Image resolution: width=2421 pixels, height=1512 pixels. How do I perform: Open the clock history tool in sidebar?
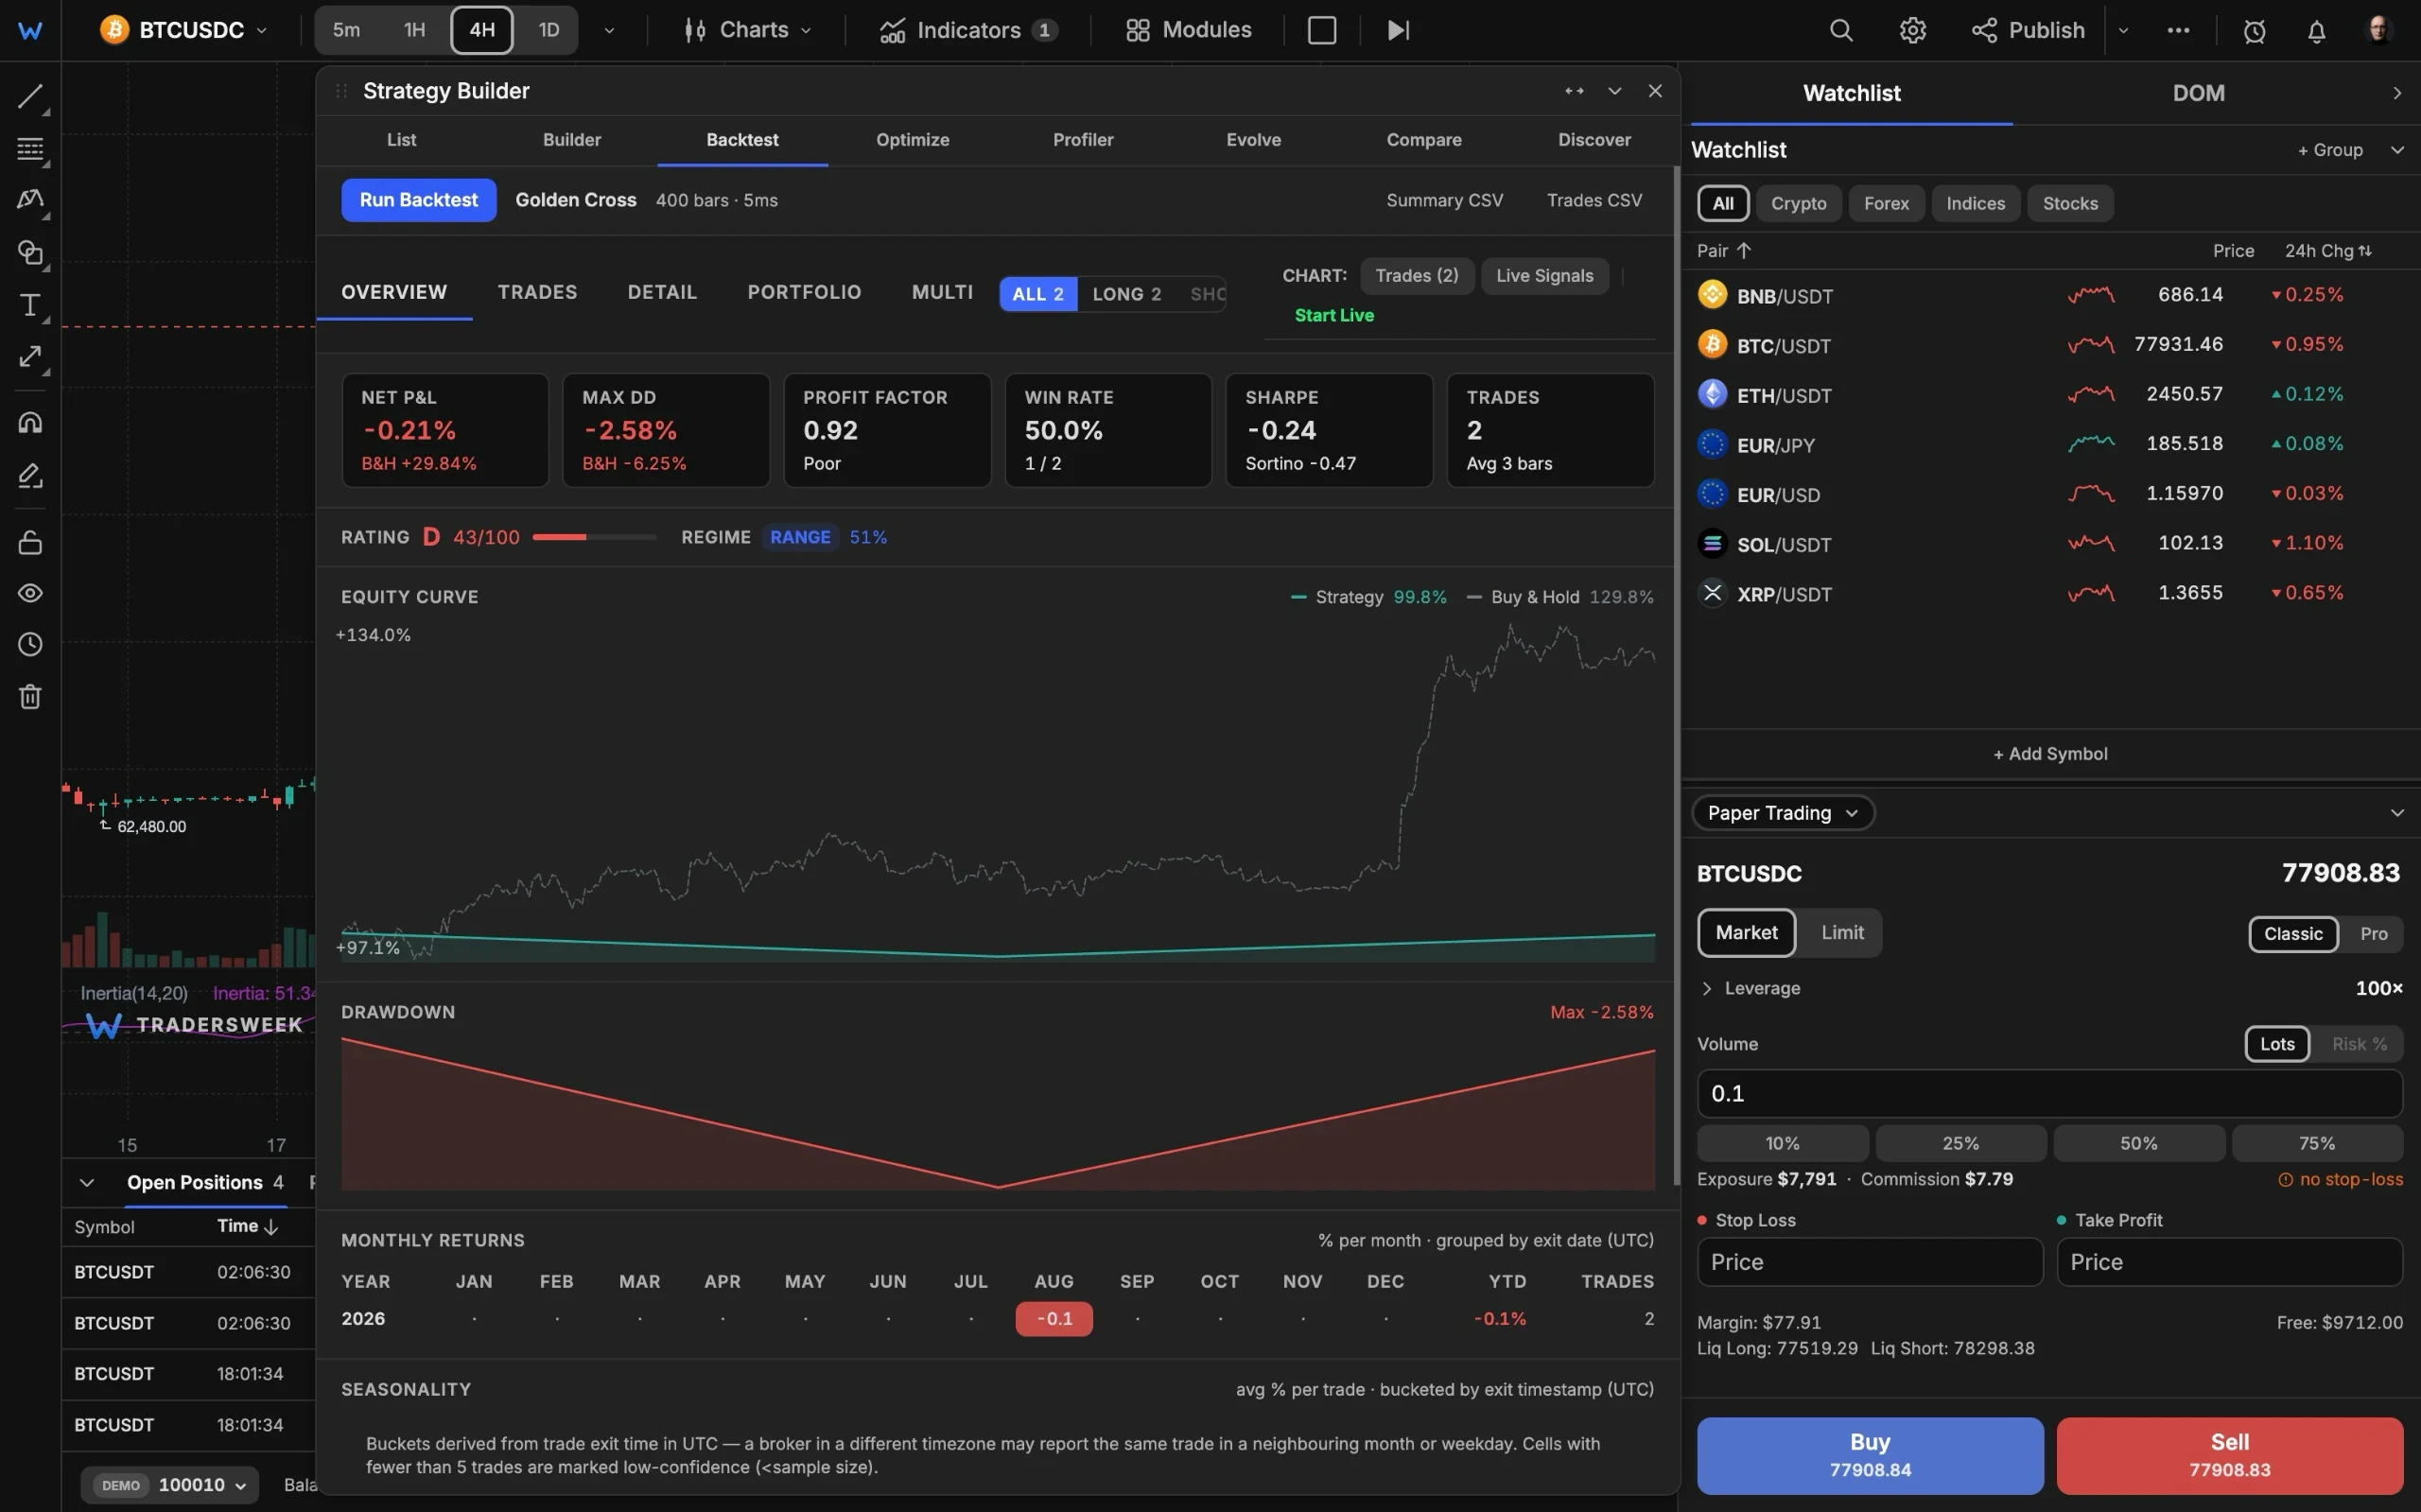coord(30,644)
